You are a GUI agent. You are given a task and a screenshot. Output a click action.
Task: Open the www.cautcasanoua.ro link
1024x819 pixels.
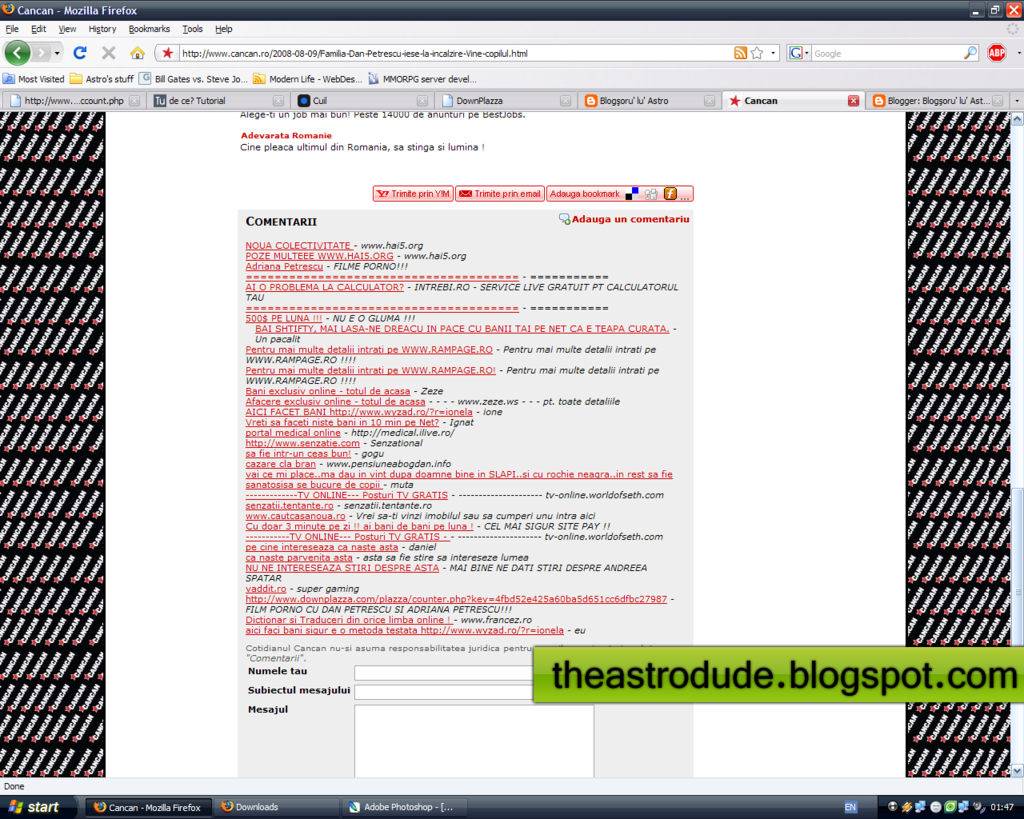[295, 516]
